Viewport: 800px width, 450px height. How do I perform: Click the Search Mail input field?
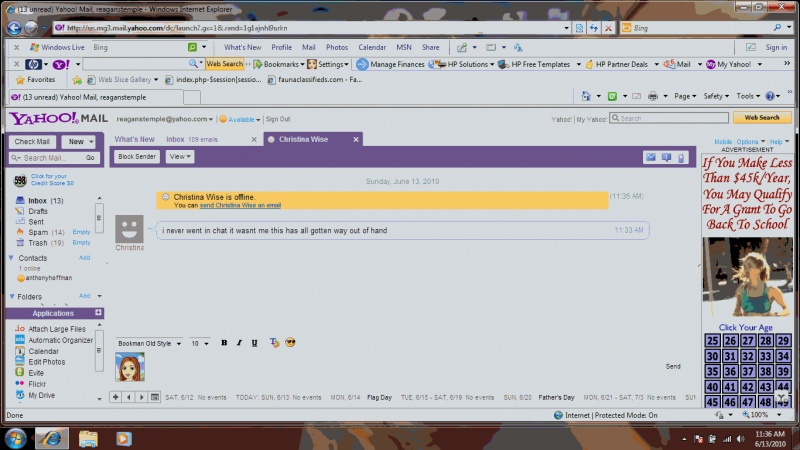tap(46, 158)
